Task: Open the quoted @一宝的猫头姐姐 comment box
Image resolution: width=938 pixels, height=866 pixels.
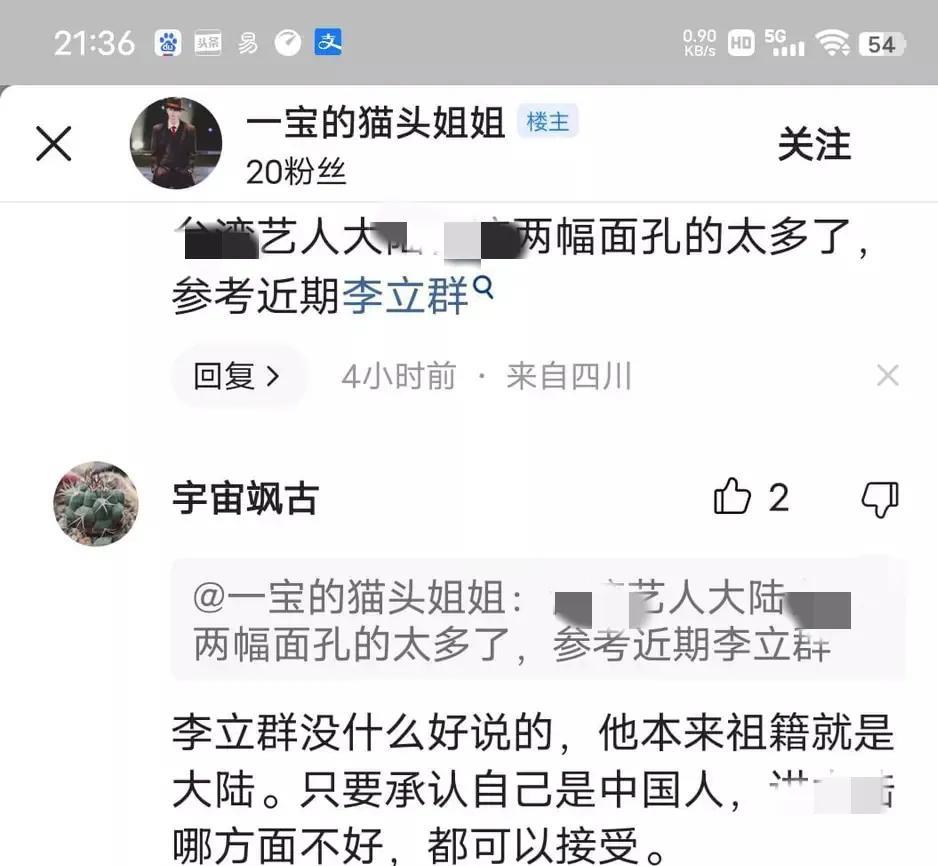Action: pyautogui.click(x=538, y=620)
